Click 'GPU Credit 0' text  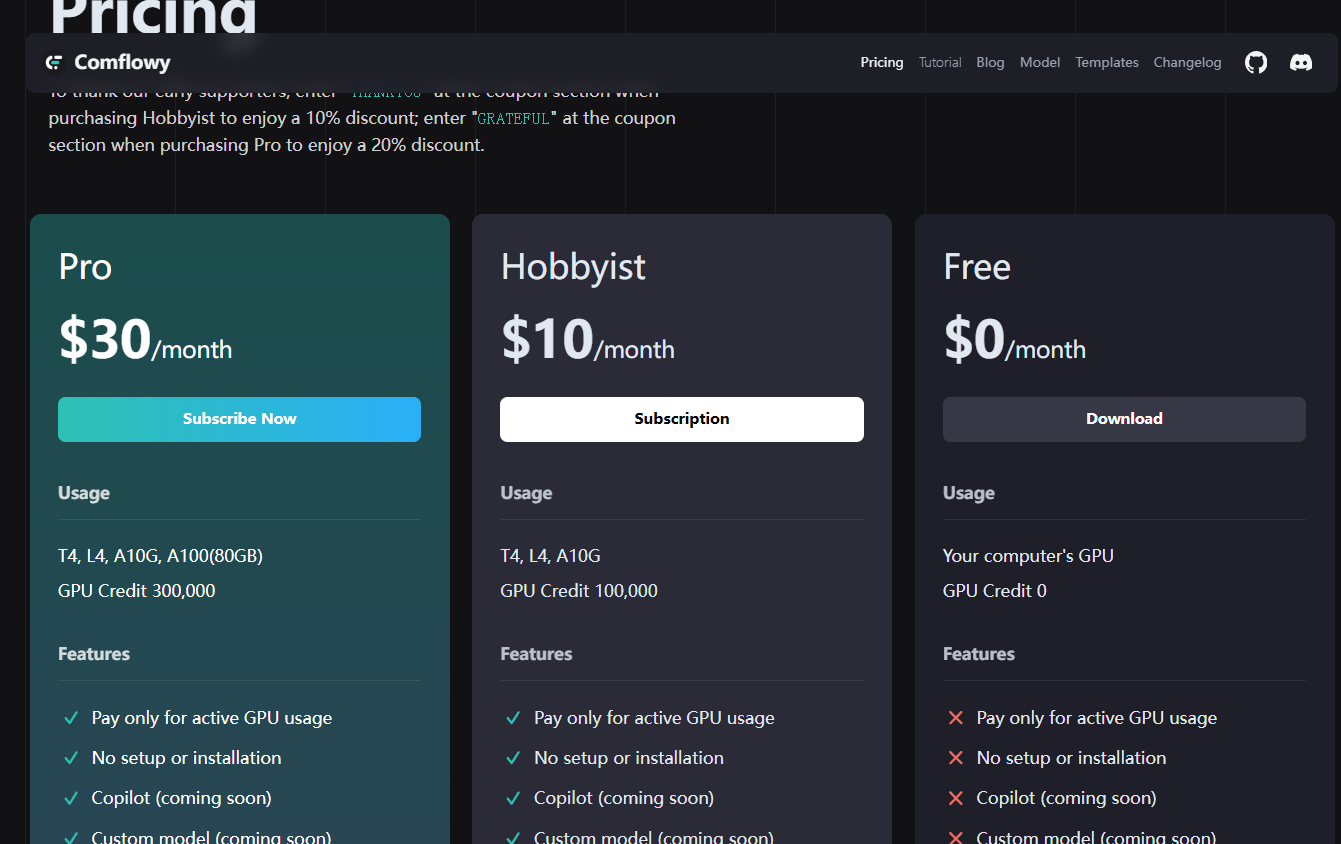tap(995, 591)
